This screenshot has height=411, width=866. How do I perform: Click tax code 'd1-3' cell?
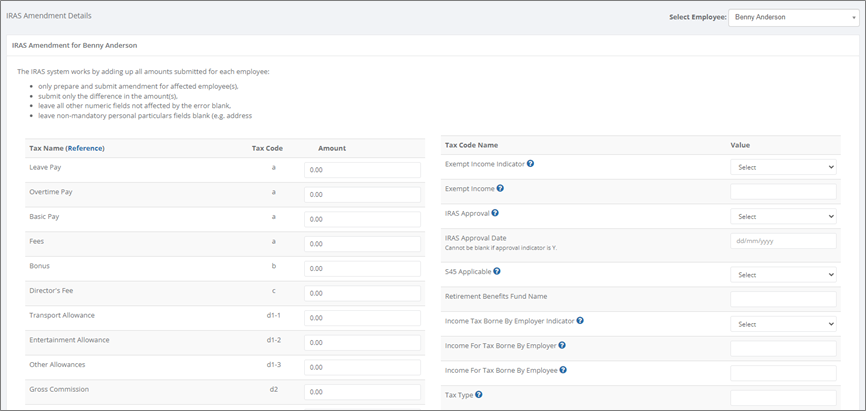coord(274,365)
